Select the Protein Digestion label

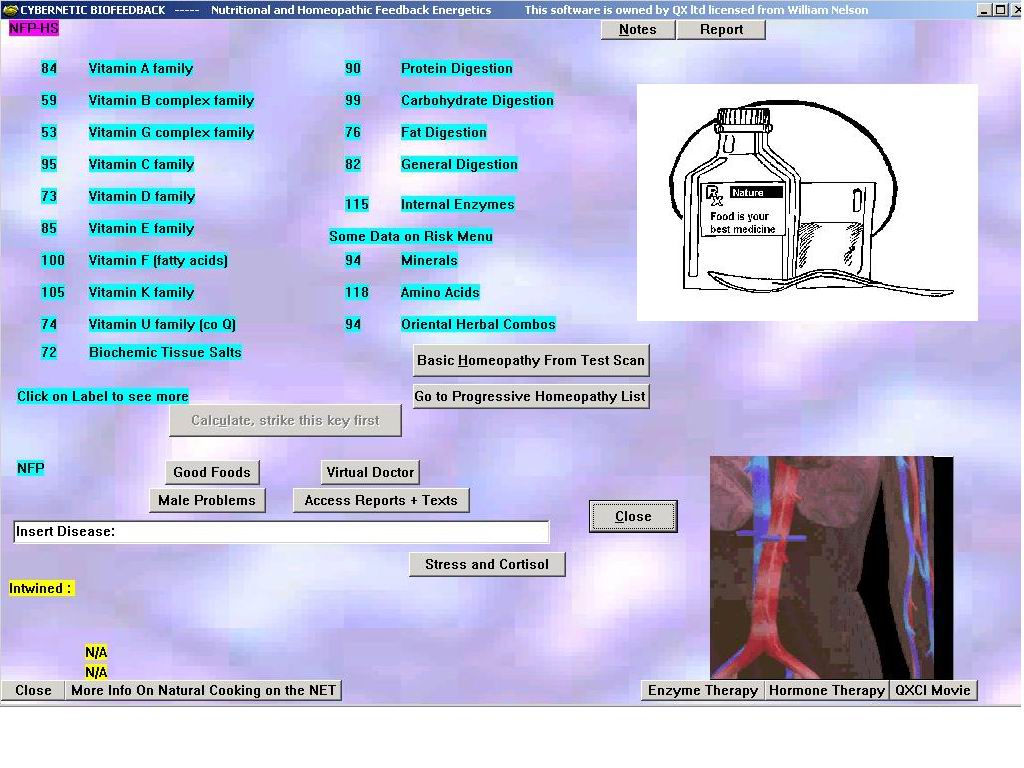(457, 69)
